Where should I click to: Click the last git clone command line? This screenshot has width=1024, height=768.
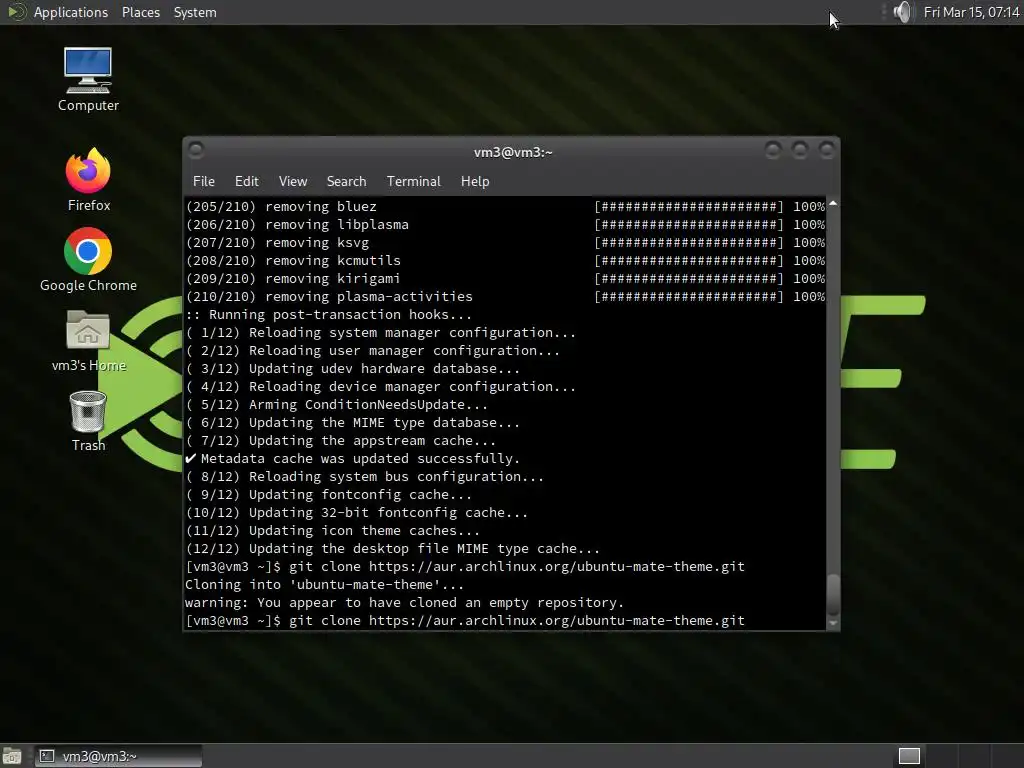465,620
